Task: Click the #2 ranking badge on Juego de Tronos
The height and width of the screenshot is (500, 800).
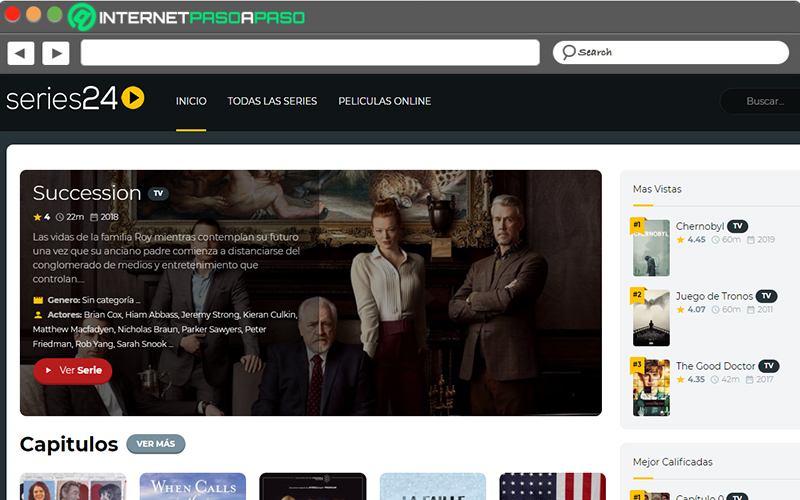Action: point(637,295)
